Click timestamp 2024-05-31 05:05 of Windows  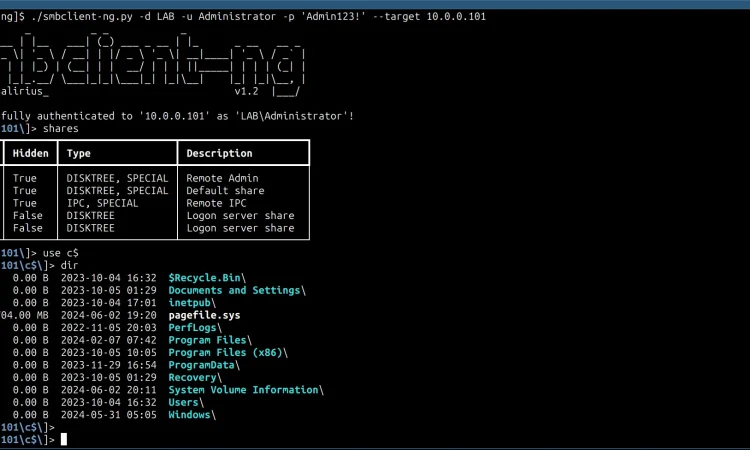click(x=109, y=415)
